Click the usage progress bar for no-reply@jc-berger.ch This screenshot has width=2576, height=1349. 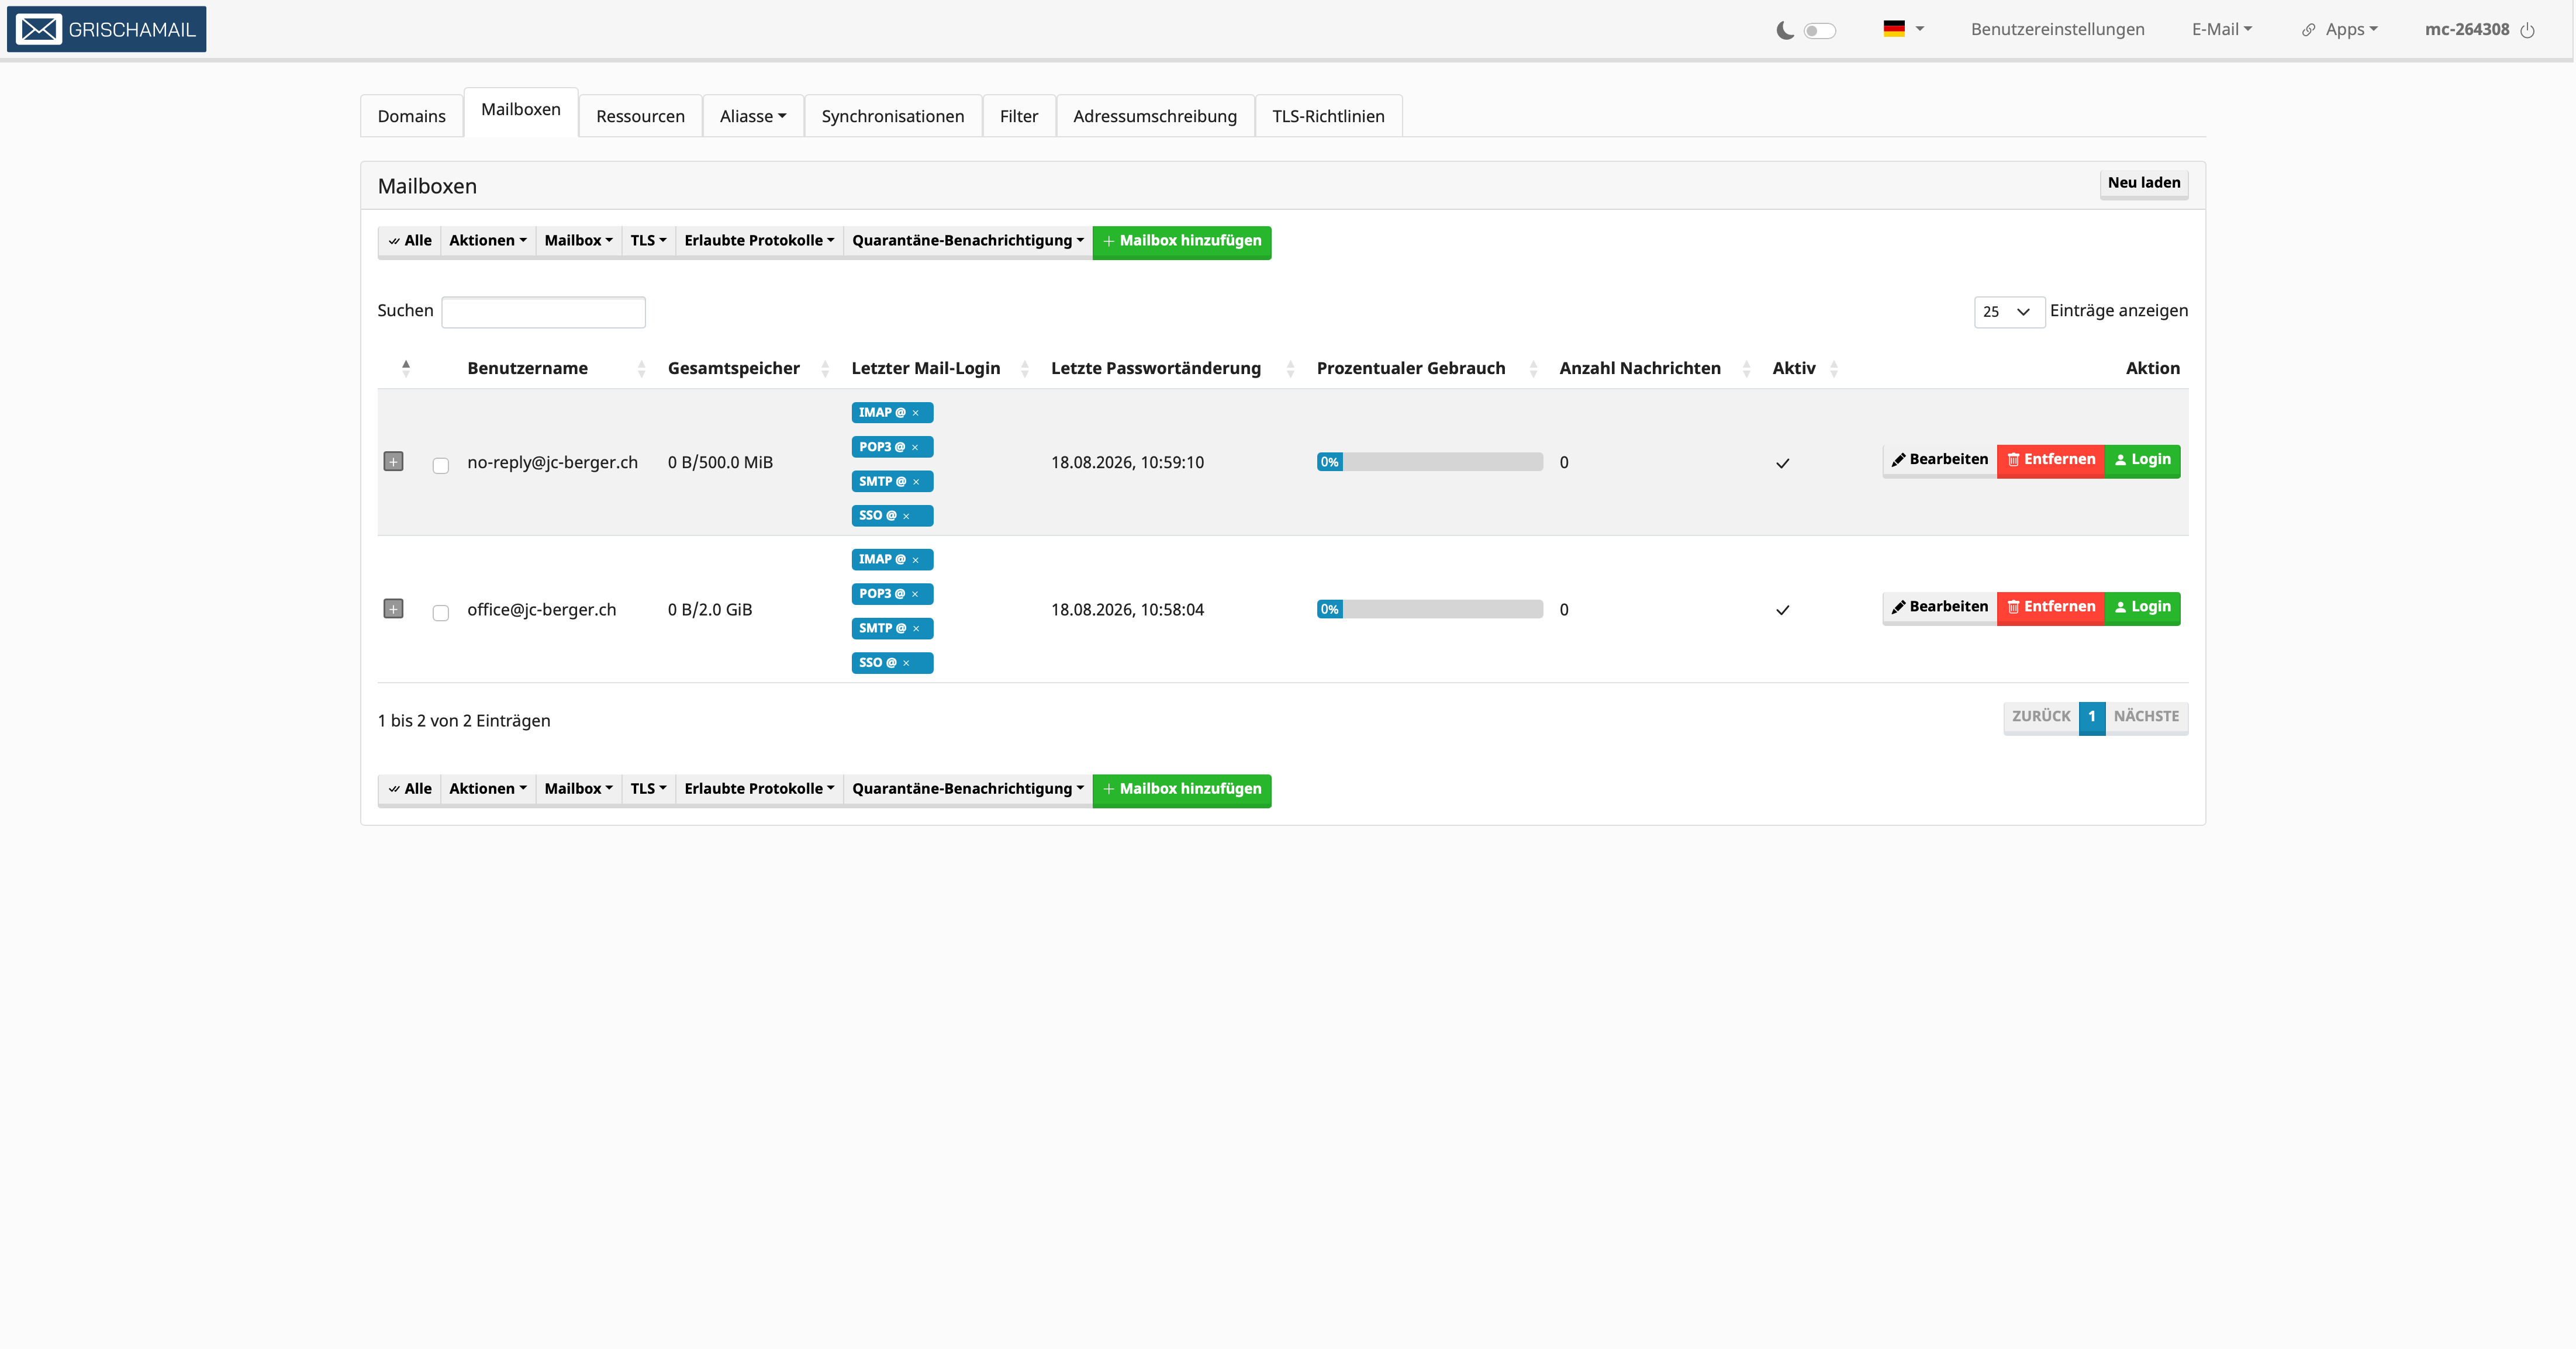[x=1430, y=462]
